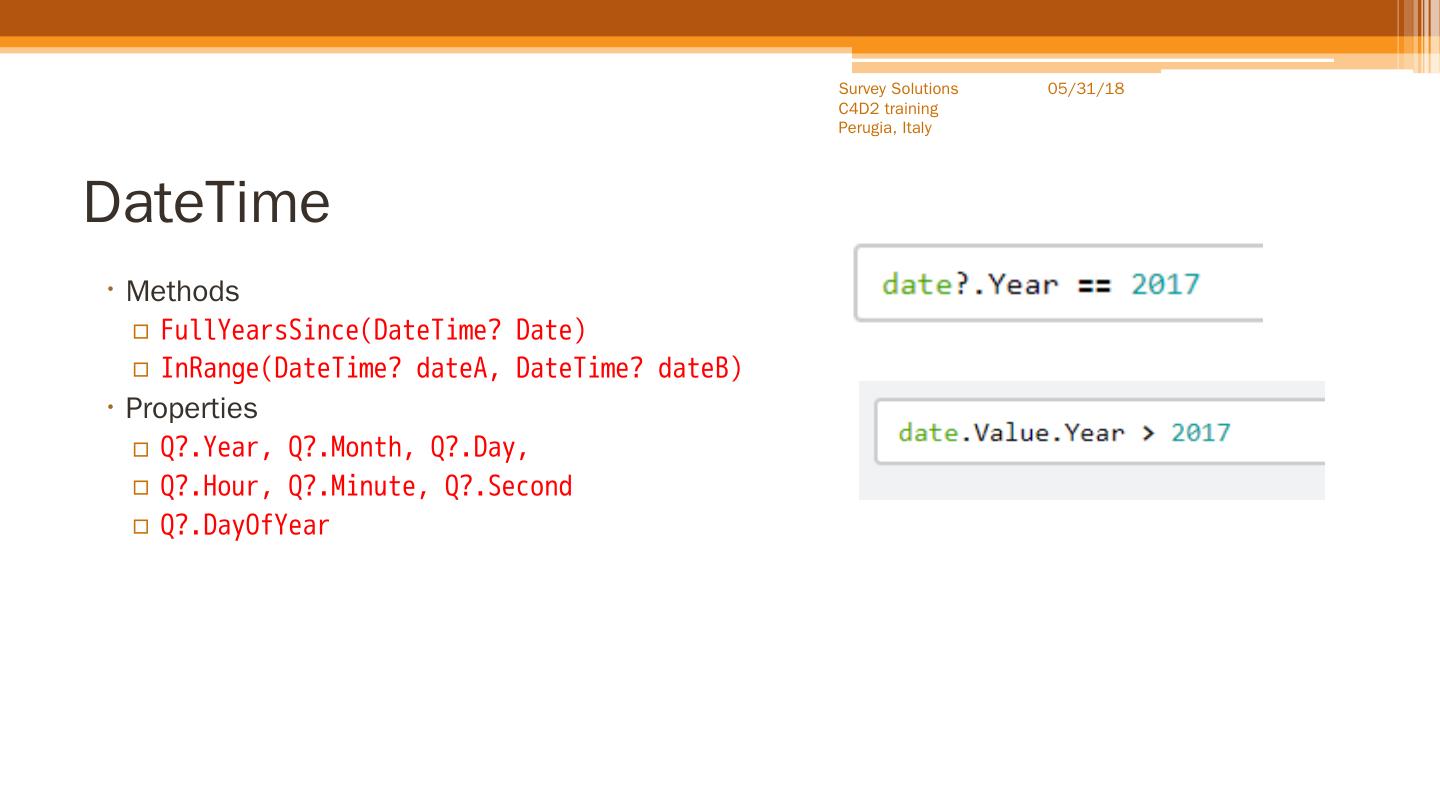The height and width of the screenshot is (810, 1440).
Task: Click the 05/31/18 date in header
Action: [1086, 89]
